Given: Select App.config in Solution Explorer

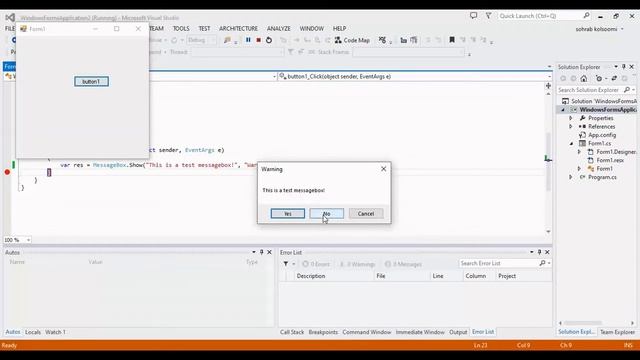Looking at the screenshot, I should [x=602, y=135].
